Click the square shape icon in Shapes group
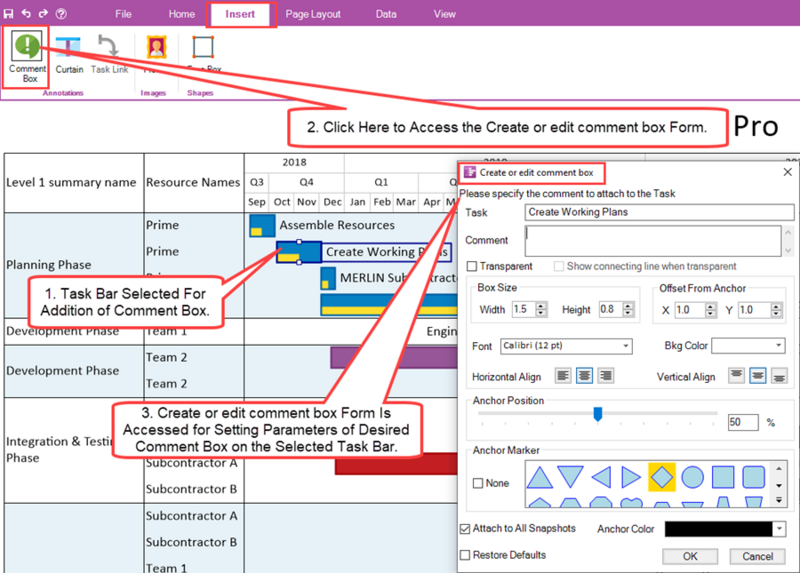The height and width of the screenshot is (573, 800). click(203, 47)
